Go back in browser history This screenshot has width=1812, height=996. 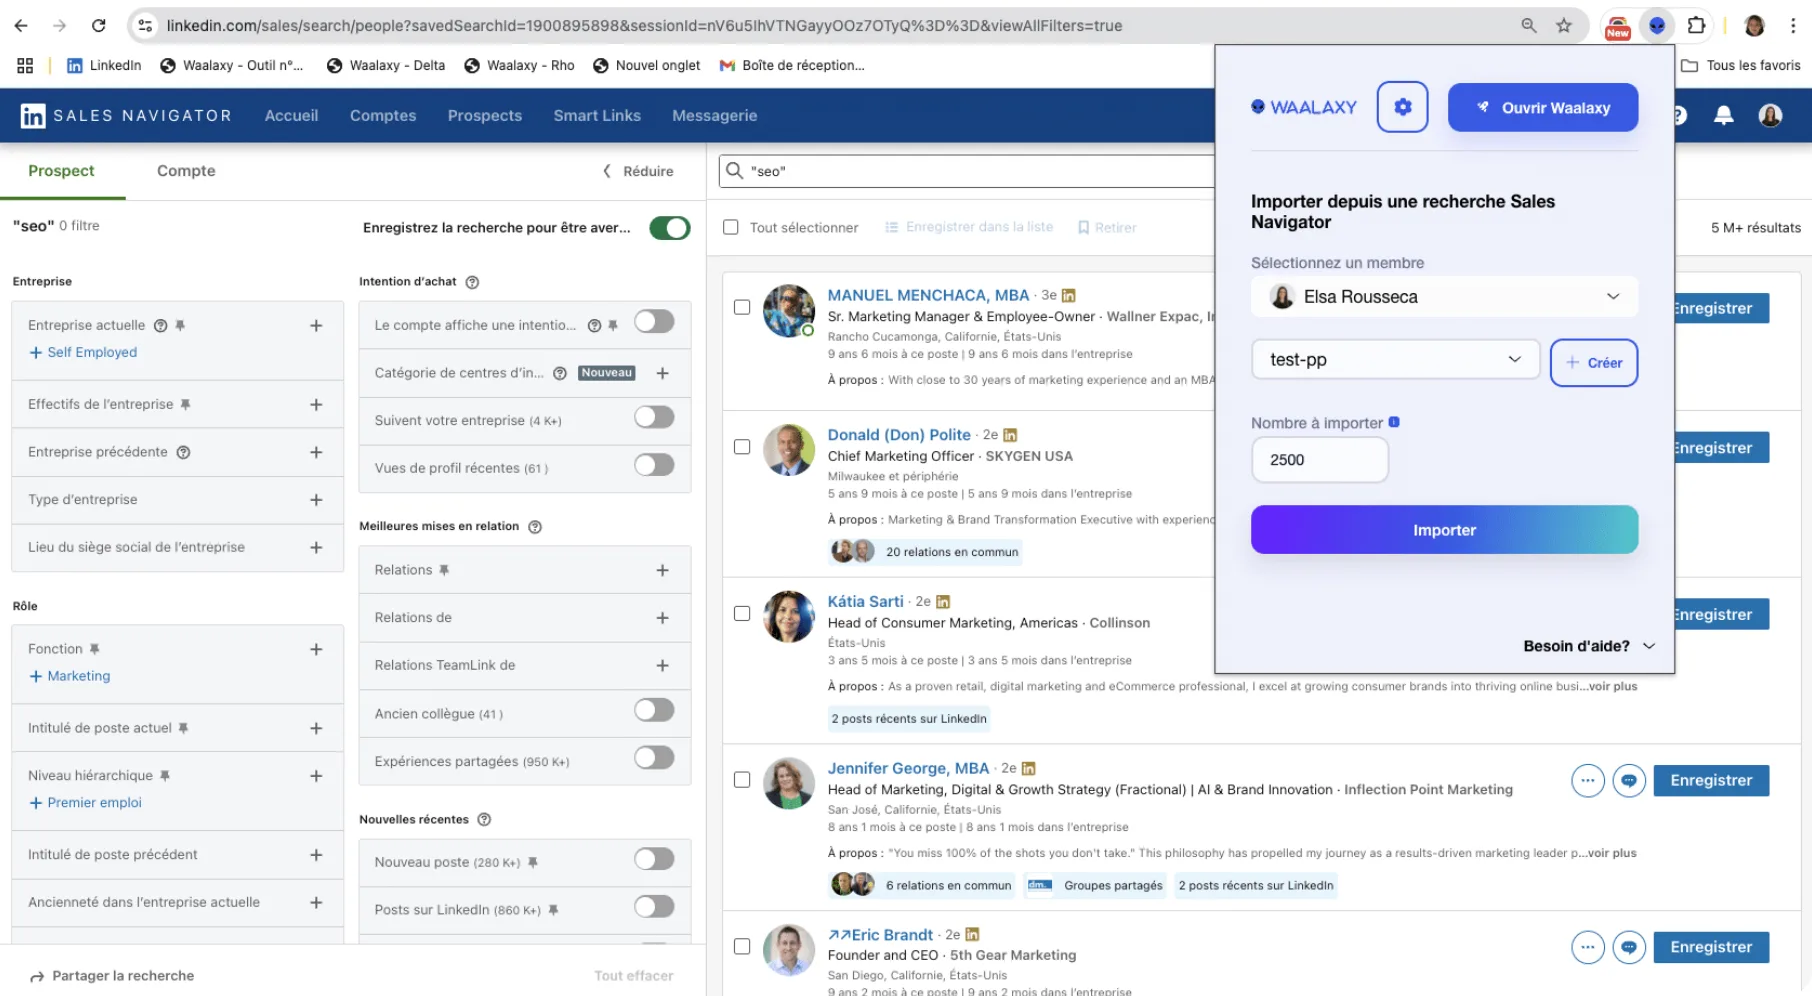tap(21, 26)
